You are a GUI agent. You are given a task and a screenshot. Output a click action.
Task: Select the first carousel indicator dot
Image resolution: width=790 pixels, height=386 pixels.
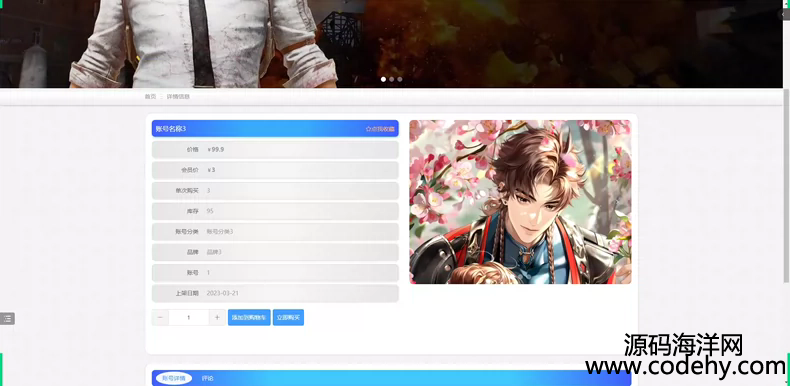click(383, 79)
